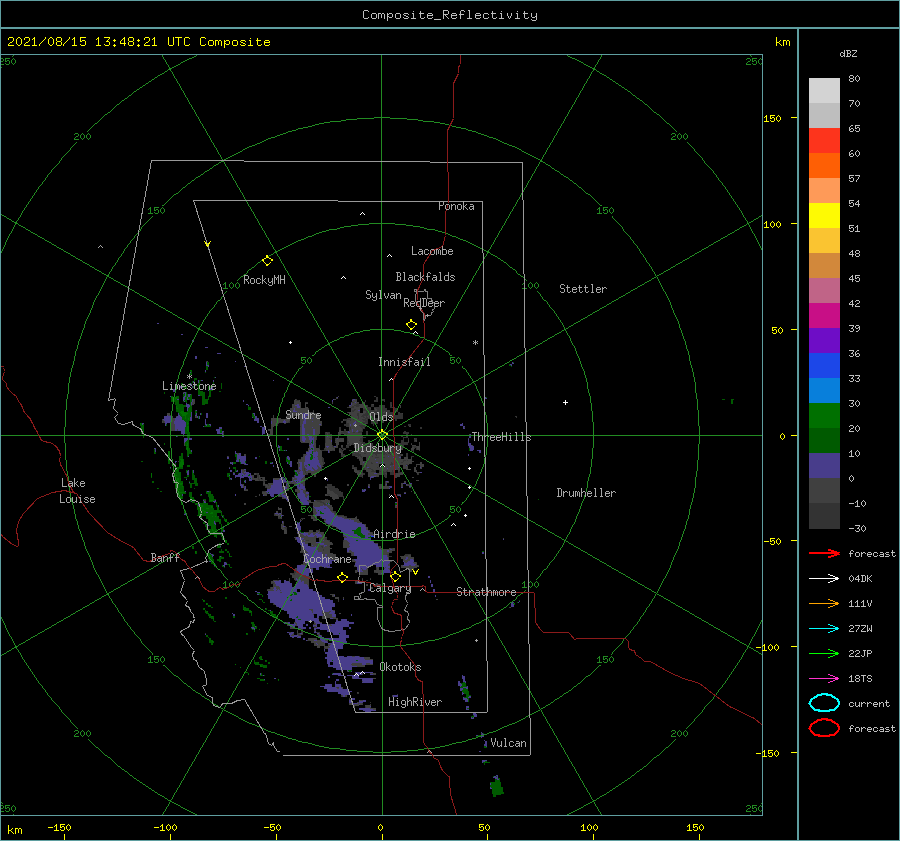Select the orange 111V arrow legend icon
Screen dimensions: 900x841
pyautogui.click(x=824, y=603)
